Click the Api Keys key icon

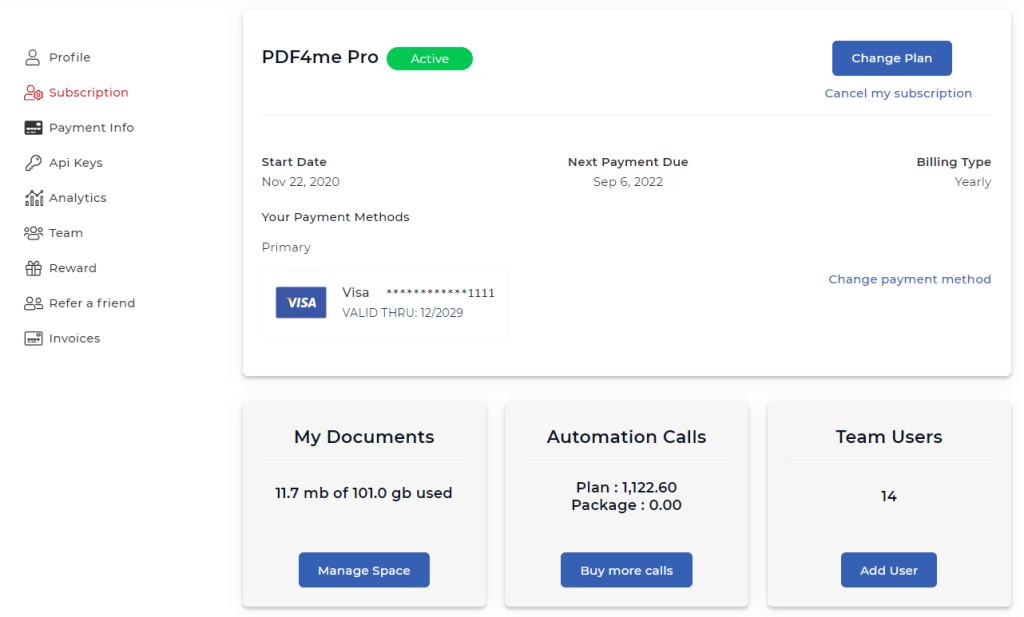coord(33,163)
